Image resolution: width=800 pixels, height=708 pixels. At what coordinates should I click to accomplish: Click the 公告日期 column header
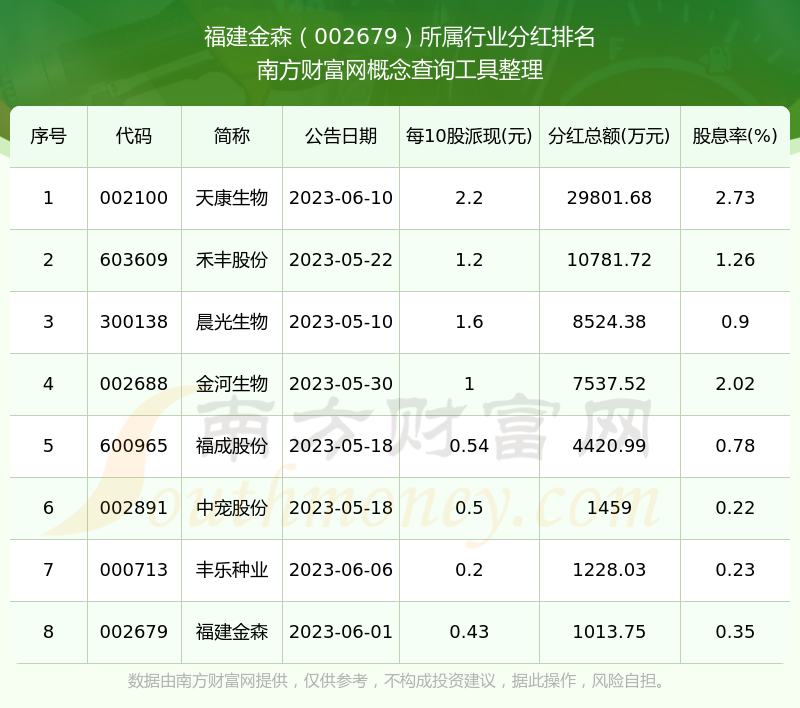coord(341,136)
